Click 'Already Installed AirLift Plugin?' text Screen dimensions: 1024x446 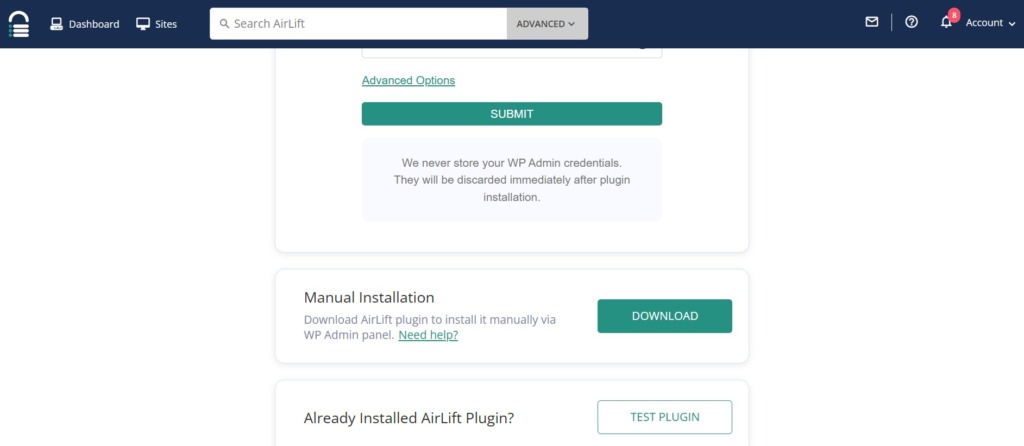409,418
